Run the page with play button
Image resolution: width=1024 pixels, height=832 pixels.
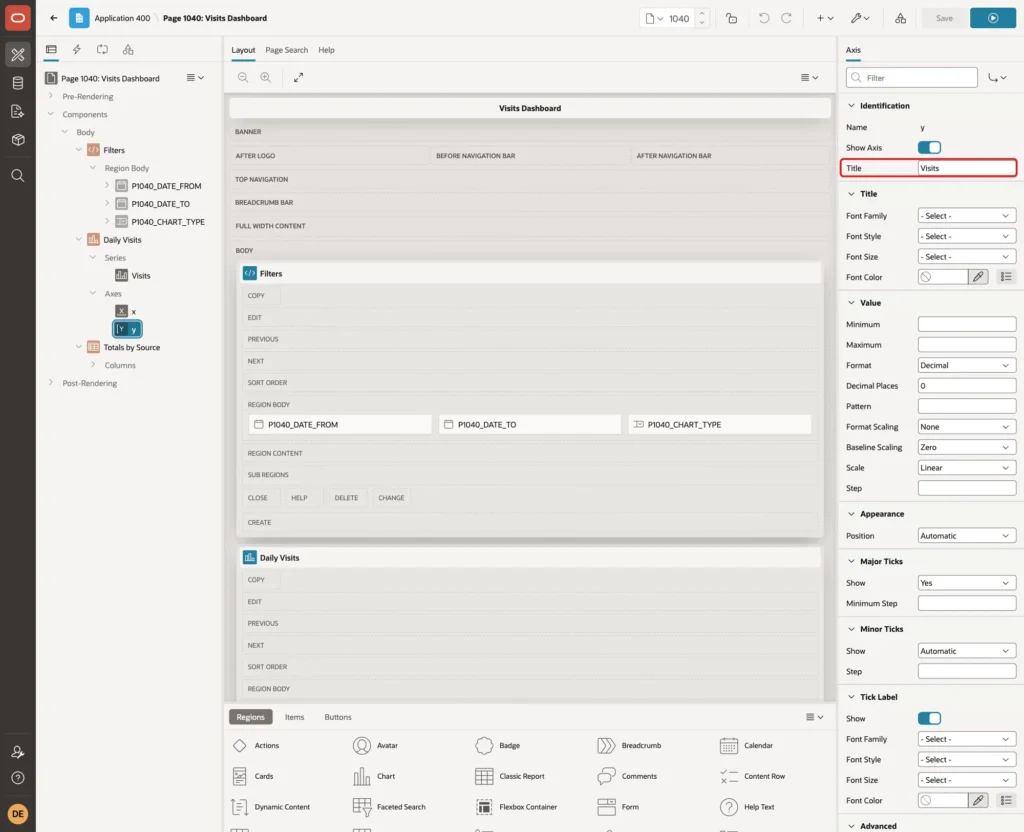(993, 18)
